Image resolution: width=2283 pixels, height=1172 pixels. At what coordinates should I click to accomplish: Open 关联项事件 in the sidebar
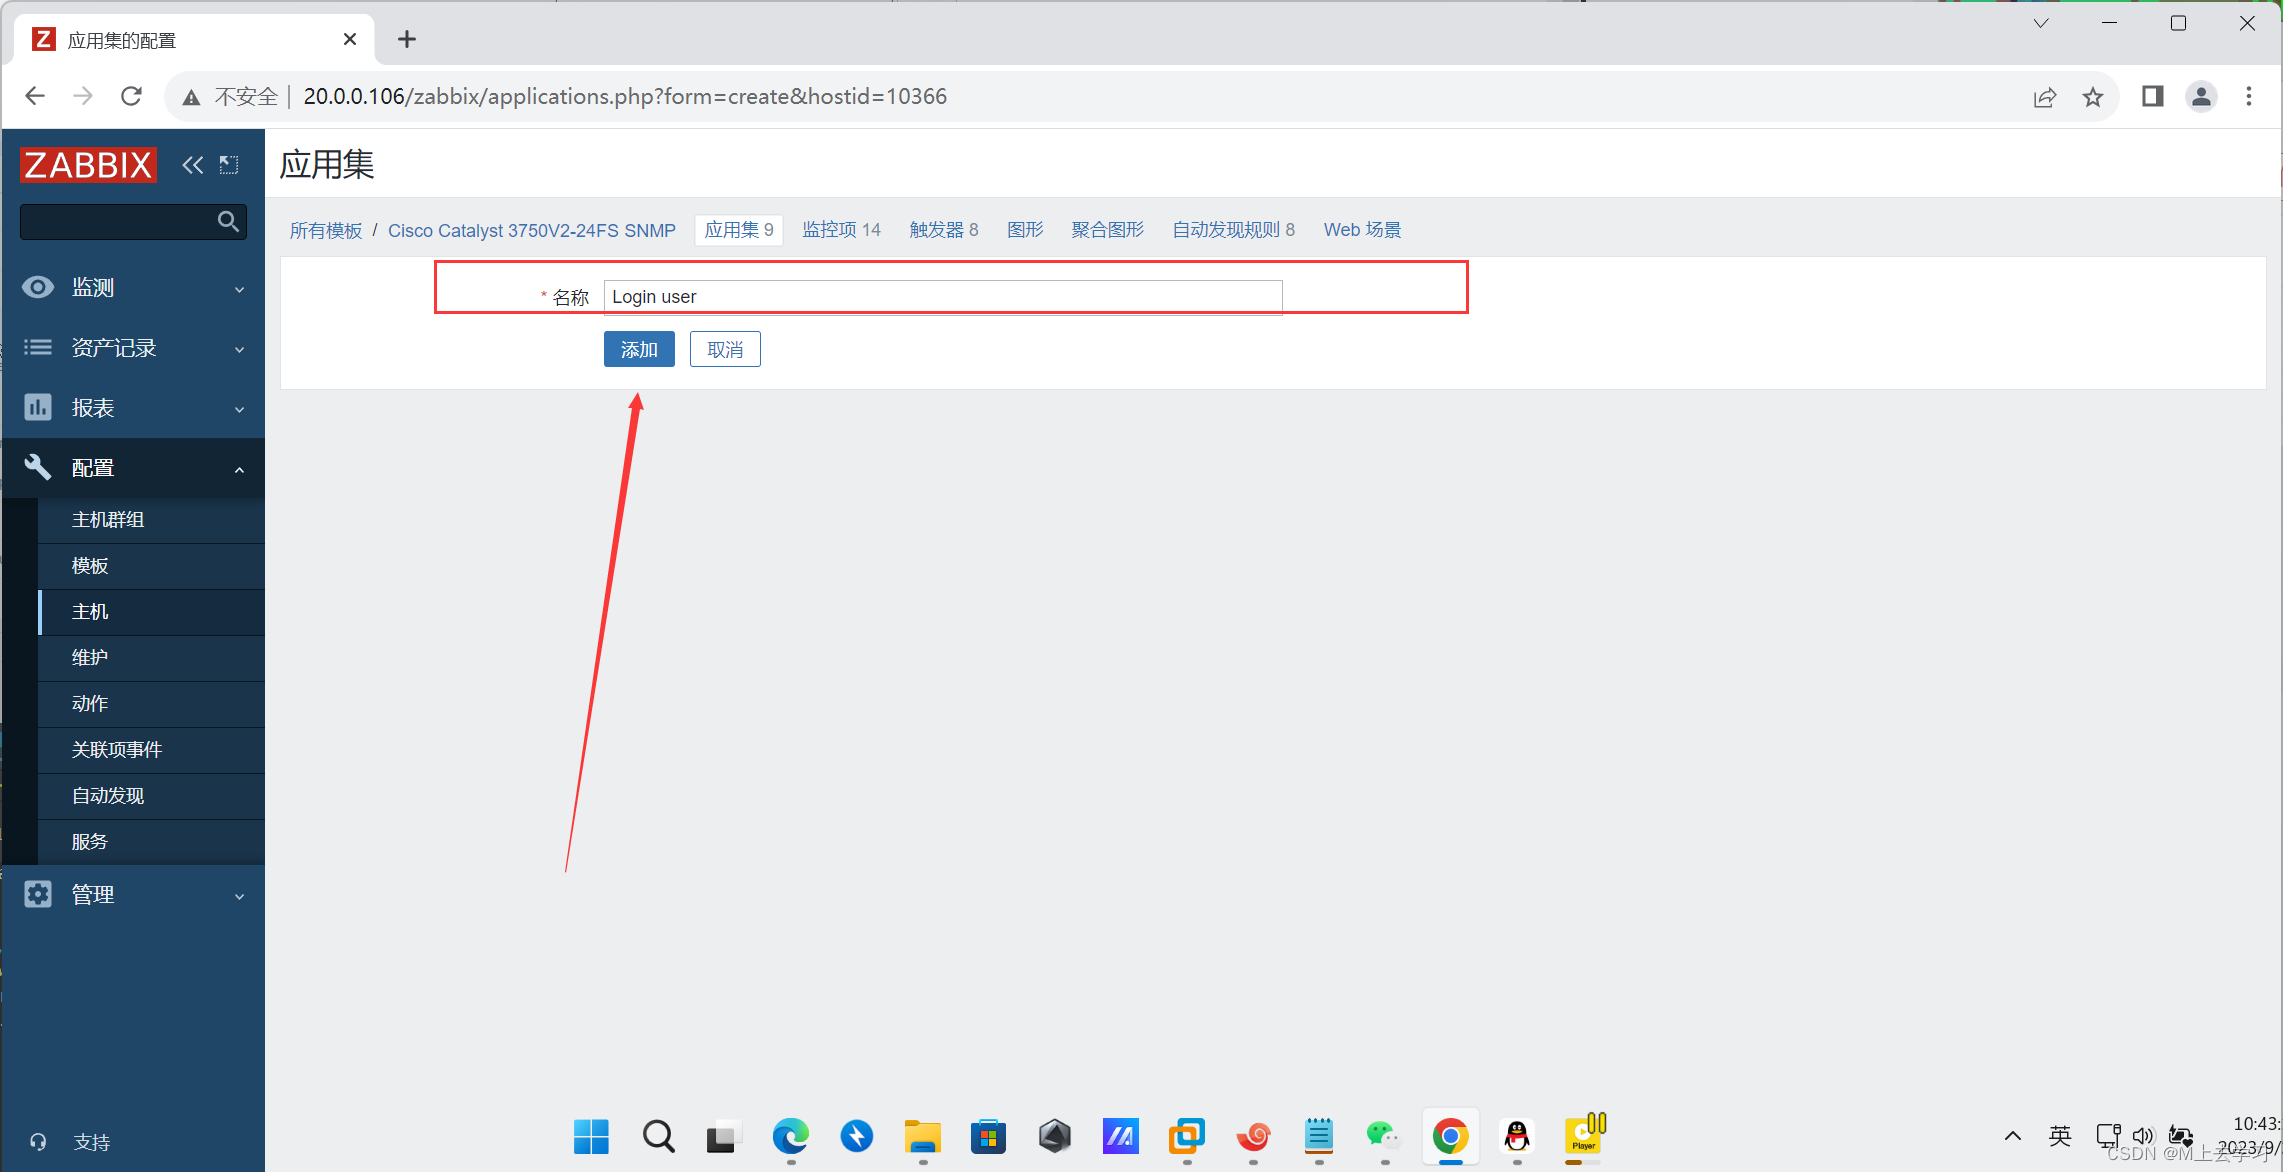tap(117, 750)
